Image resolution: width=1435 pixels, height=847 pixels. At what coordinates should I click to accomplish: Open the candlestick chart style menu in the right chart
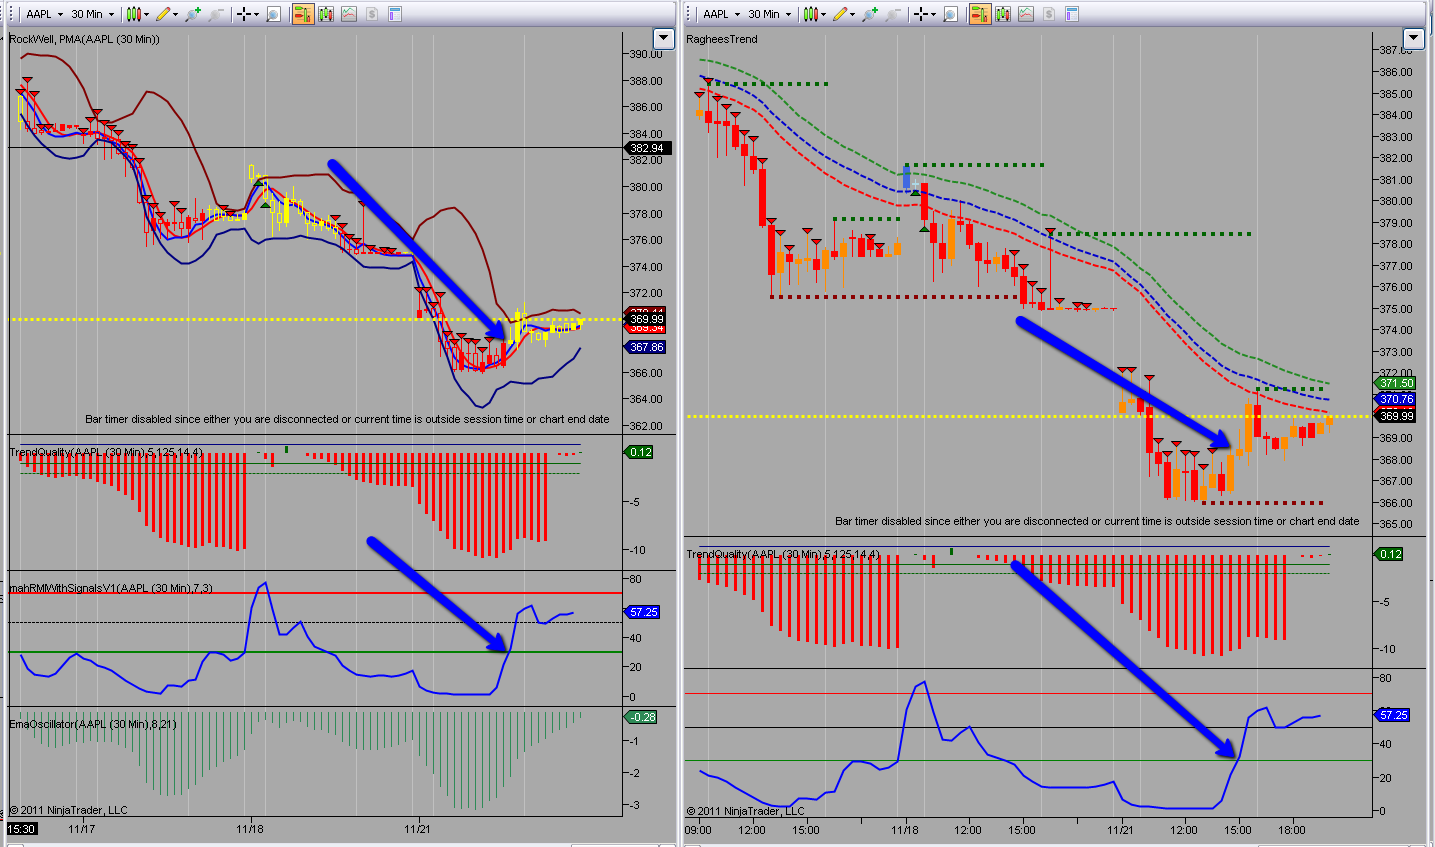tap(816, 14)
